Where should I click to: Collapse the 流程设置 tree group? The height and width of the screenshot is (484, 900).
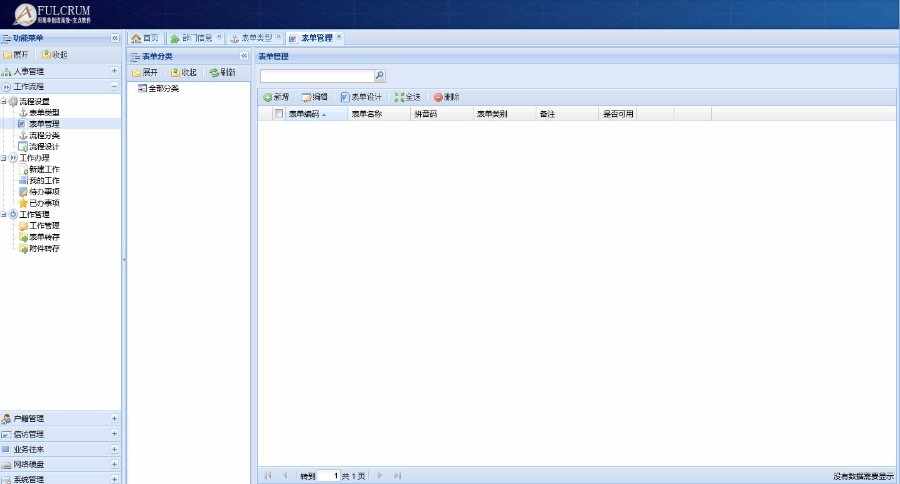pos(3,102)
